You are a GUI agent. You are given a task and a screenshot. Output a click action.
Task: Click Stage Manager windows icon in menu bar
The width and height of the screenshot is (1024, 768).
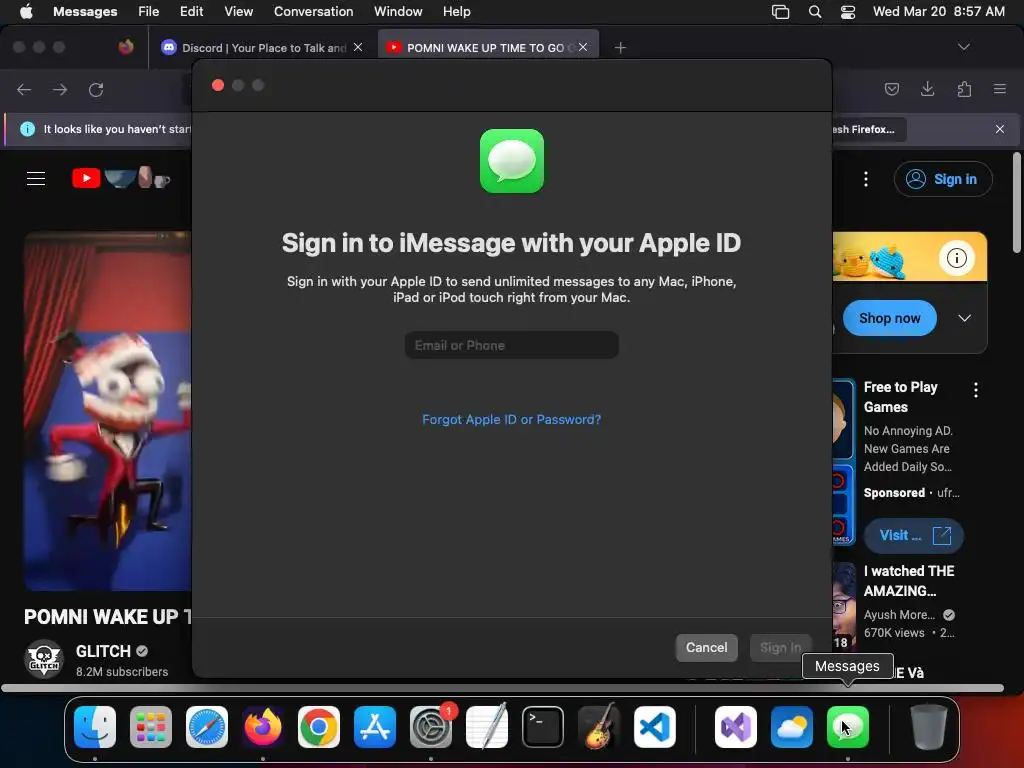point(780,12)
